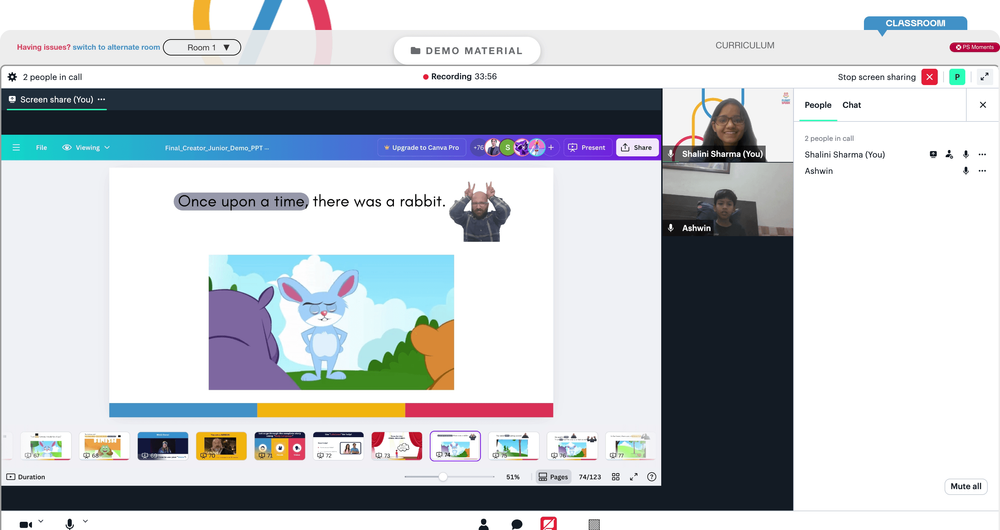Select slide thumbnail 75
The image size is (1000, 530).
(513, 446)
